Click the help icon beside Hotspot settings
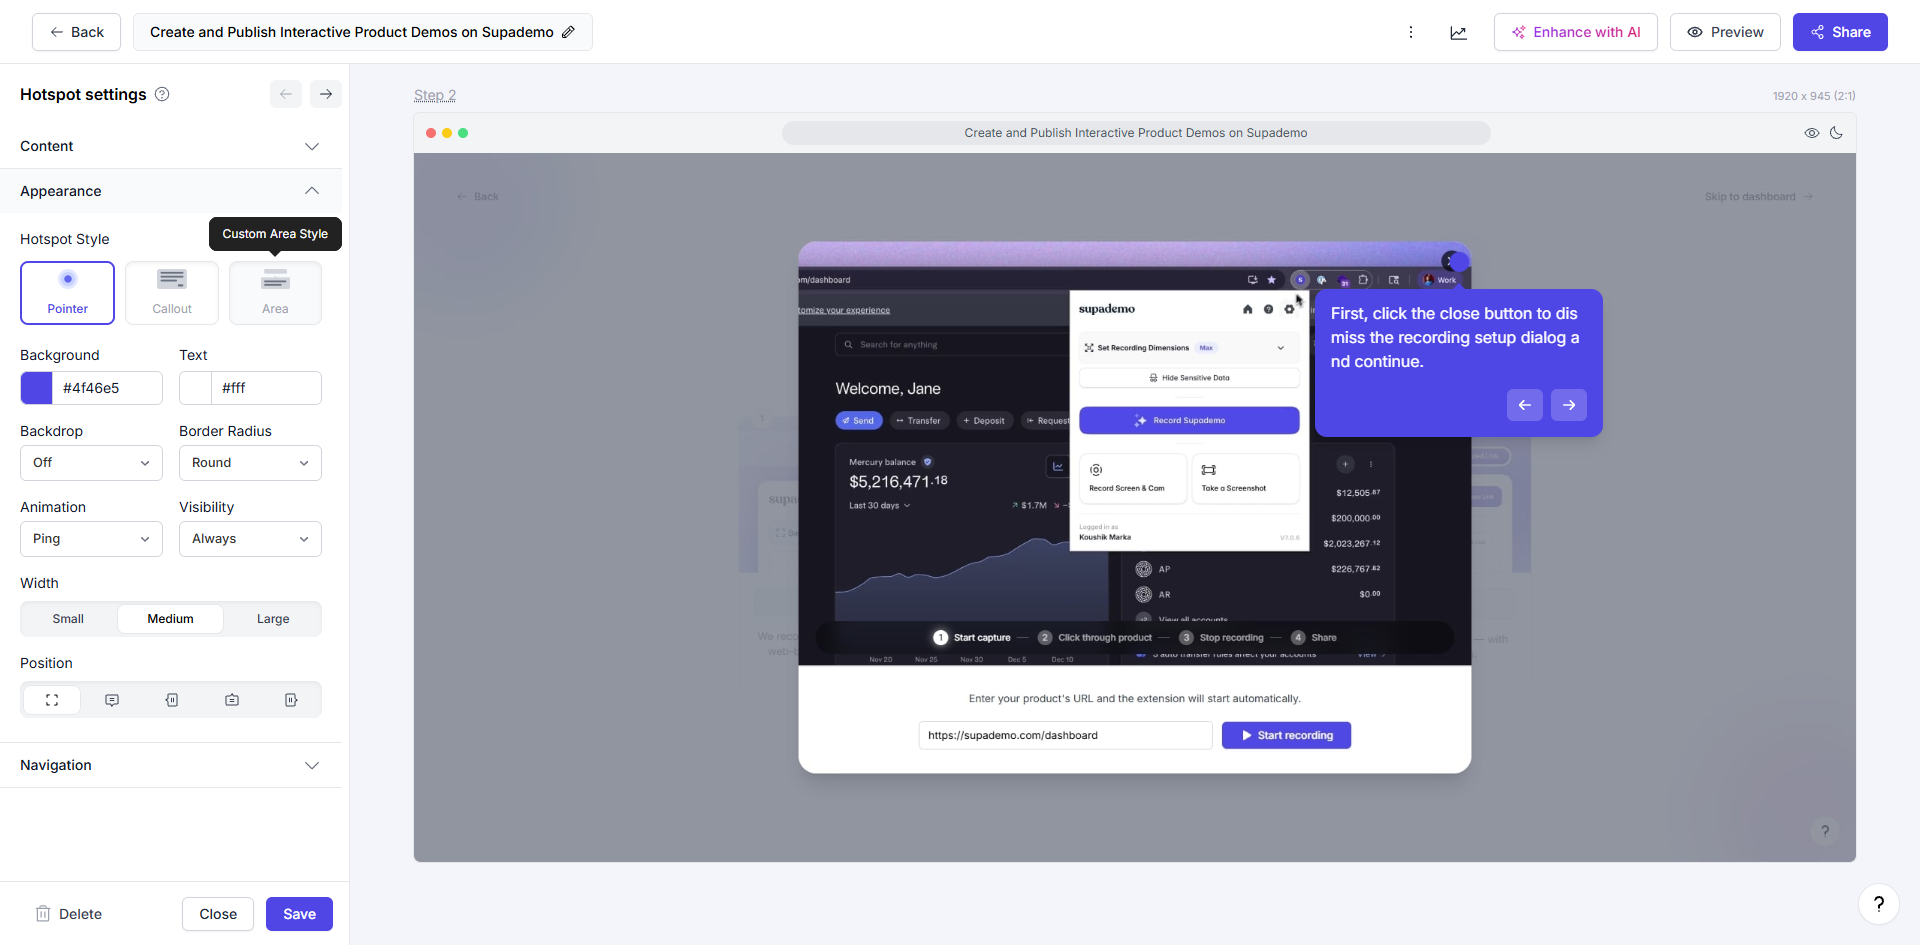 (x=162, y=94)
